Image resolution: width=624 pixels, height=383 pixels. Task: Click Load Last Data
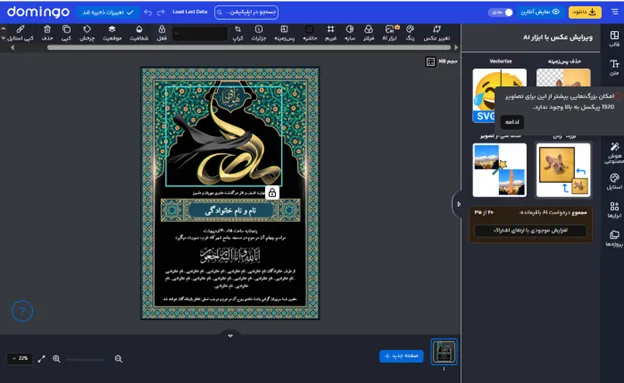(190, 12)
